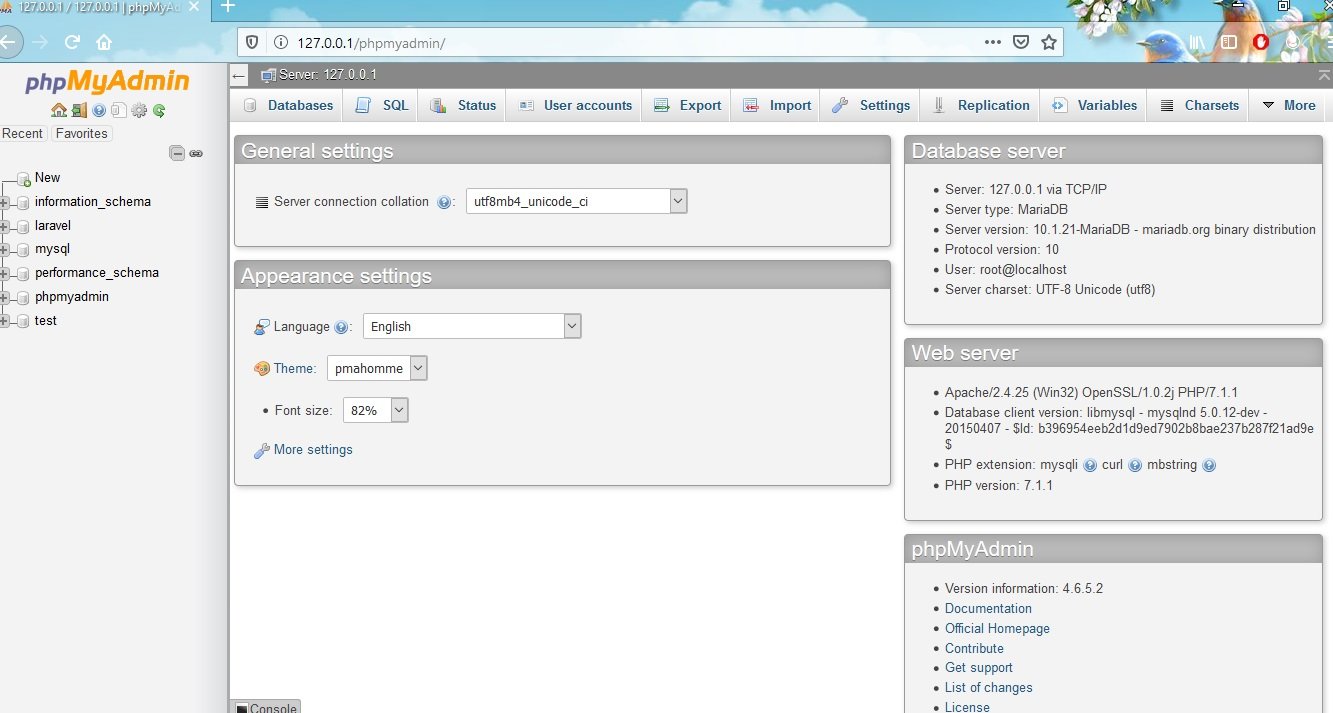Open the Theme dropdown showing pmahomme
Image resolution: width=1333 pixels, height=713 pixels.
(x=377, y=368)
